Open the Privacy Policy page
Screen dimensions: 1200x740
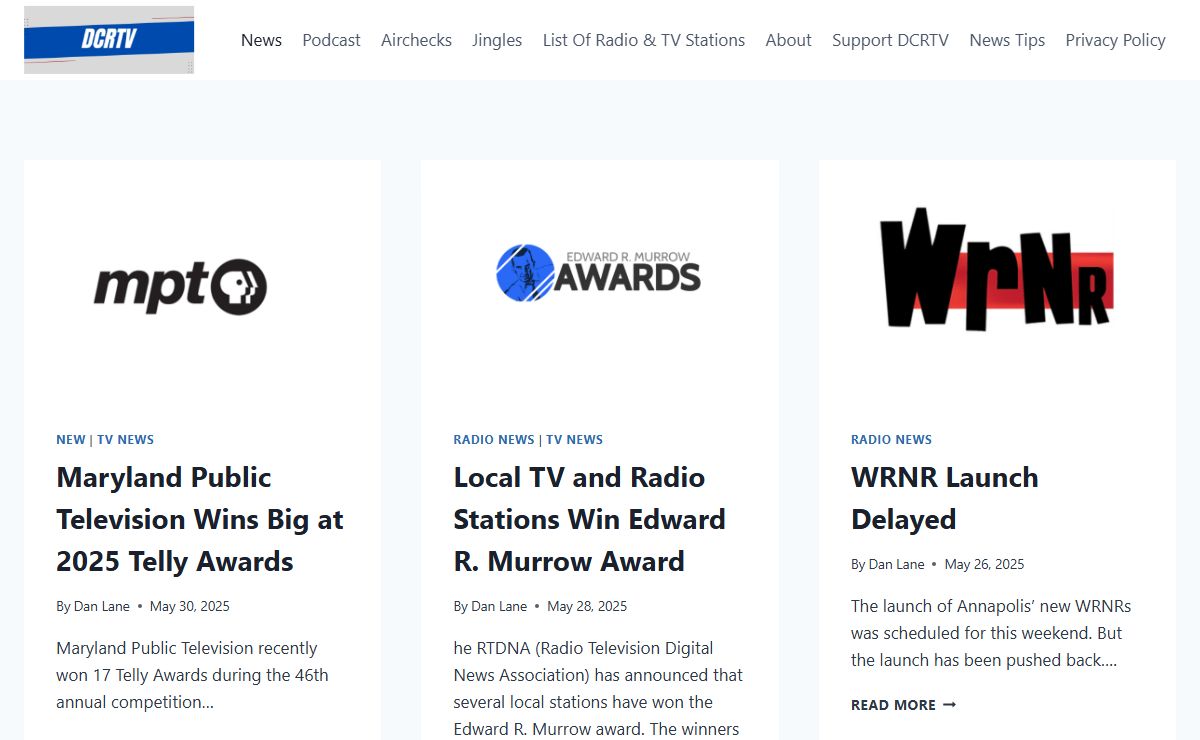(x=1115, y=40)
